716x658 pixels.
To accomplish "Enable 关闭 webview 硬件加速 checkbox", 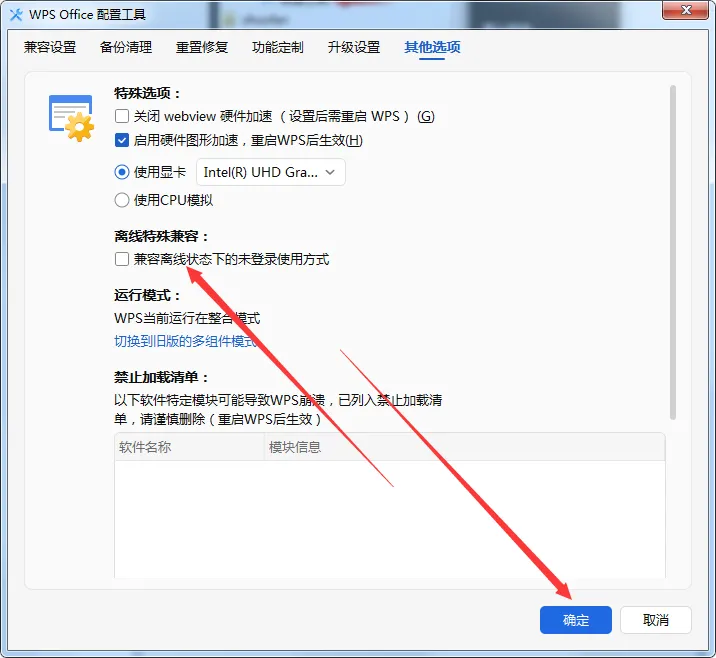I will pos(122,116).
